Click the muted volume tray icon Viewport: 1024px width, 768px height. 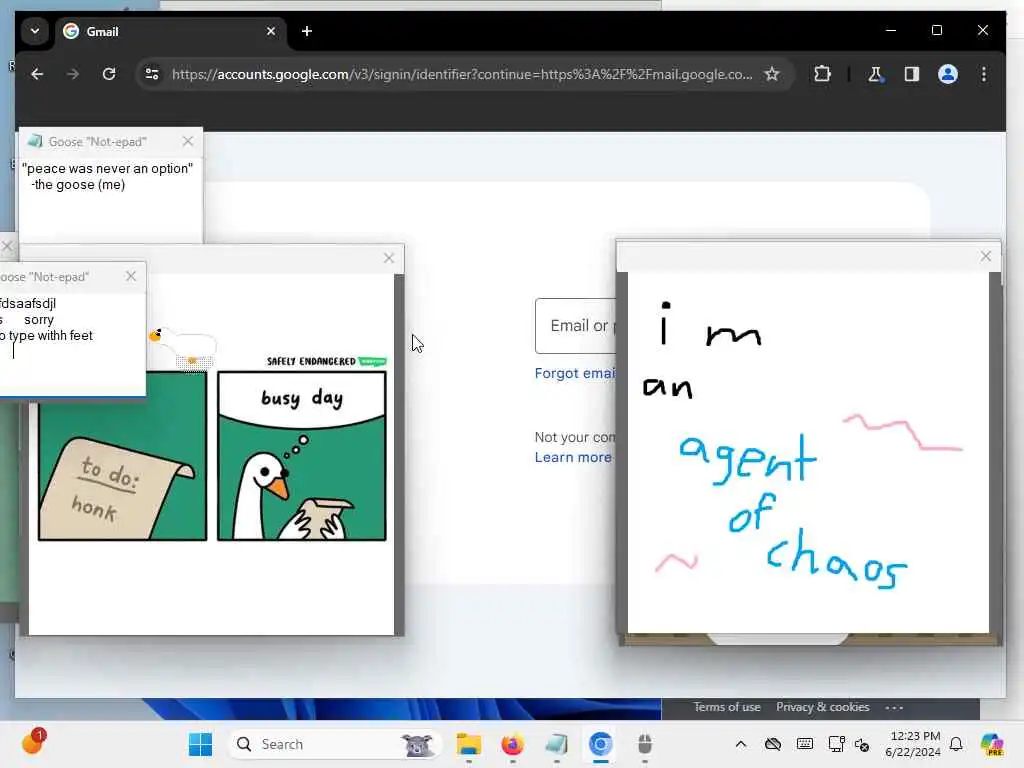tap(862, 744)
